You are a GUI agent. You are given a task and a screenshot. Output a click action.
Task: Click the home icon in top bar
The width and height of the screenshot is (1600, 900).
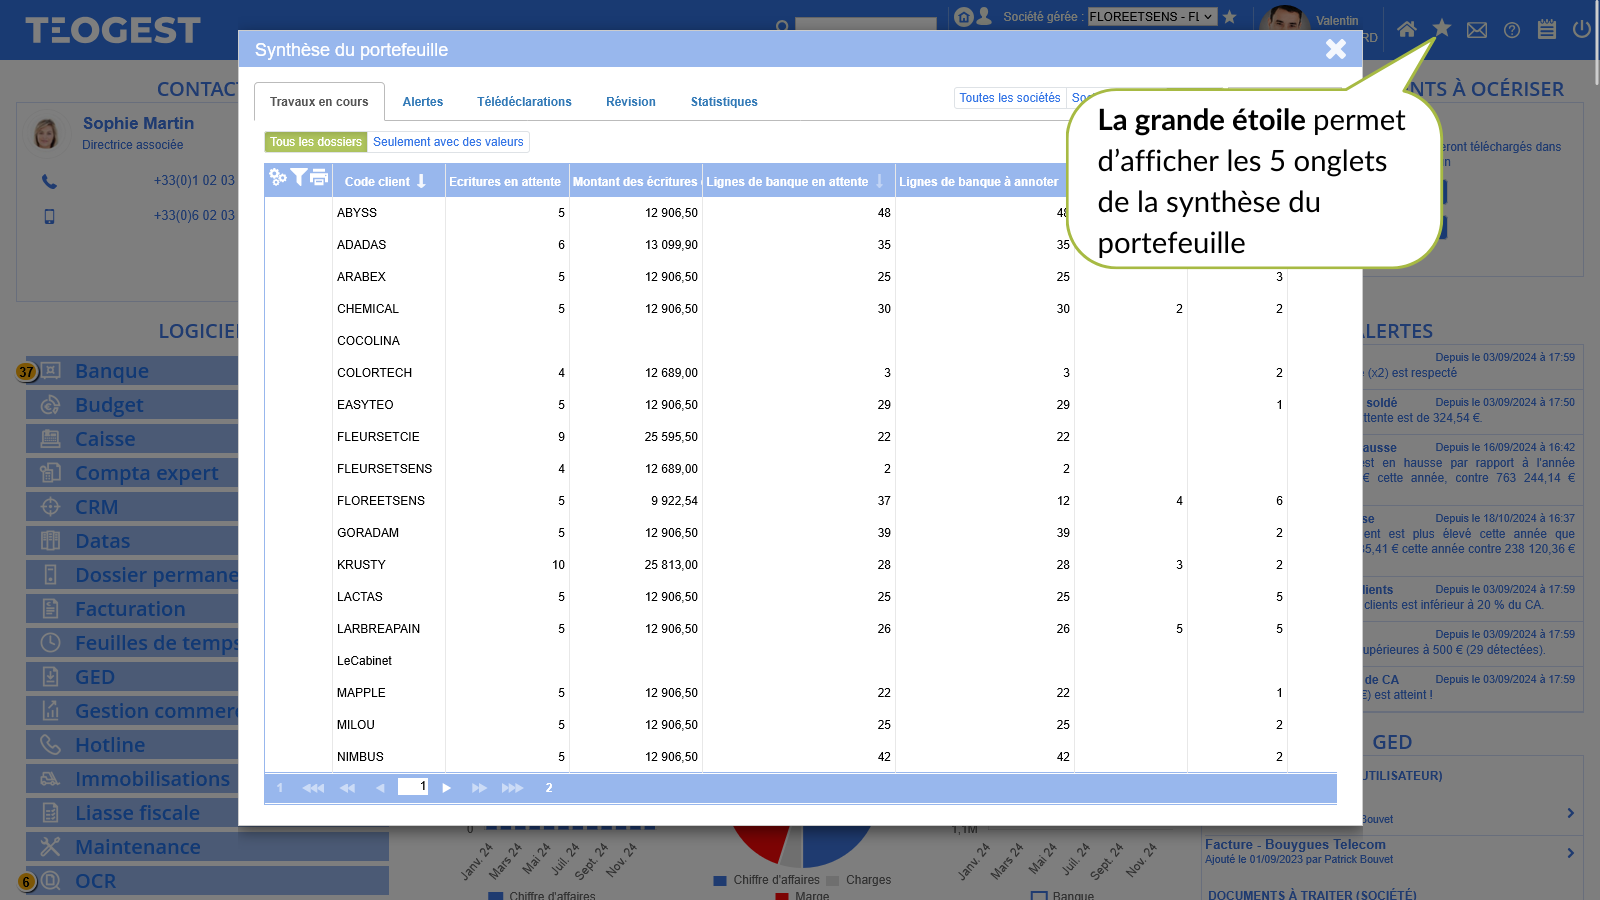(x=1407, y=30)
